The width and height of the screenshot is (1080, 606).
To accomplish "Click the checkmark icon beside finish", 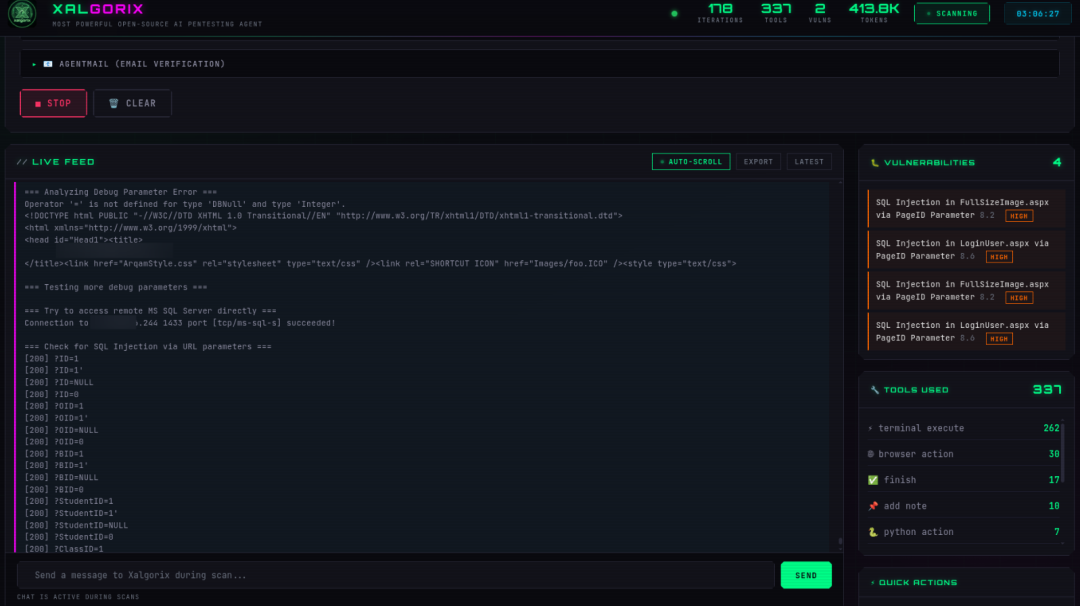I will click(873, 480).
